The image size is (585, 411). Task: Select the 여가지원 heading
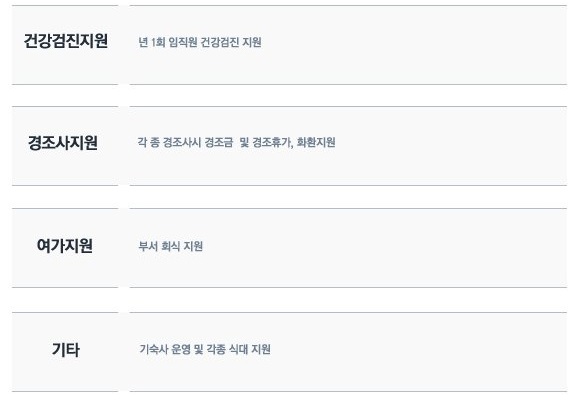[65, 246]
